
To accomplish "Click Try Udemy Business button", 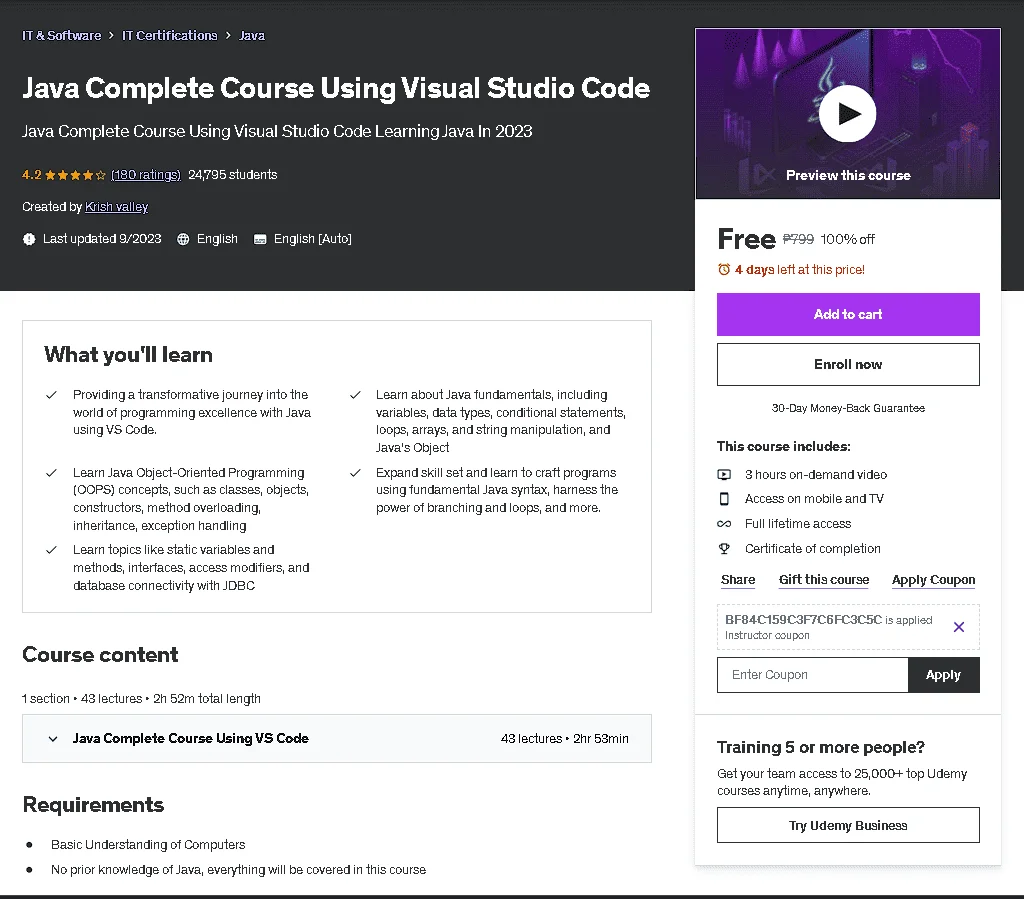I will point(848,825).
